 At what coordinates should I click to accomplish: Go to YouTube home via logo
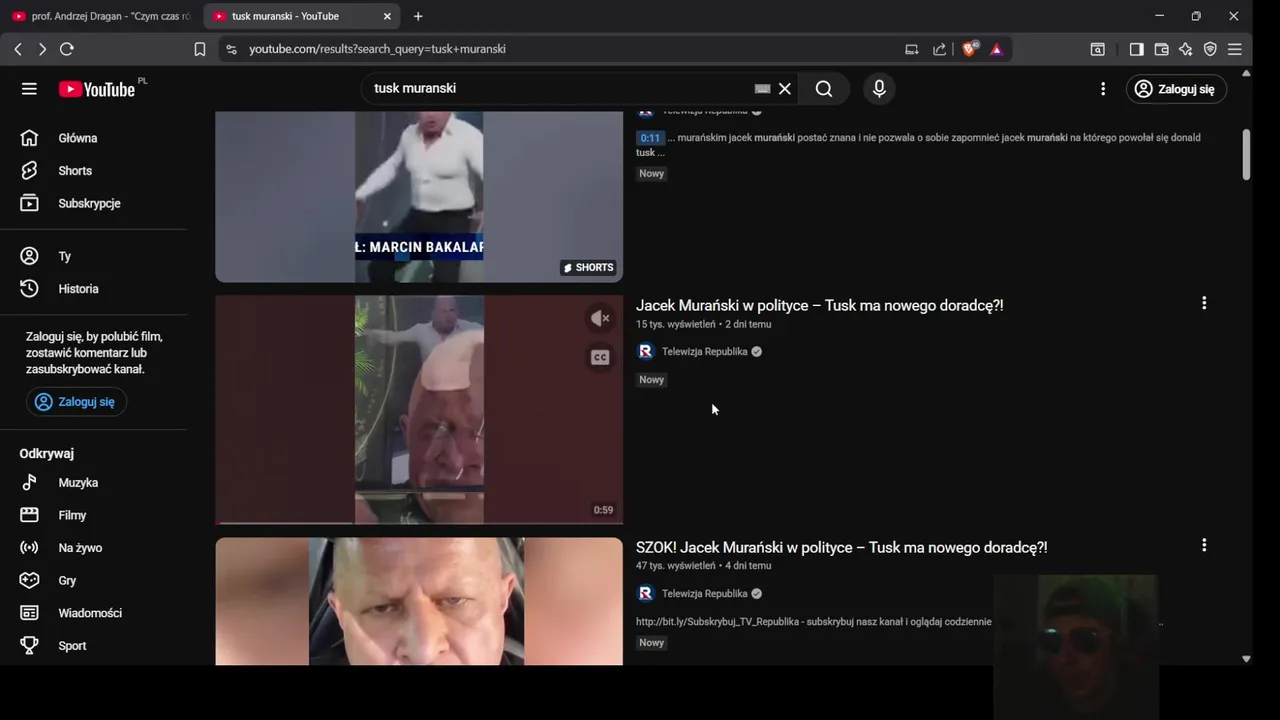pyautogui.click(x=97, y=89)
